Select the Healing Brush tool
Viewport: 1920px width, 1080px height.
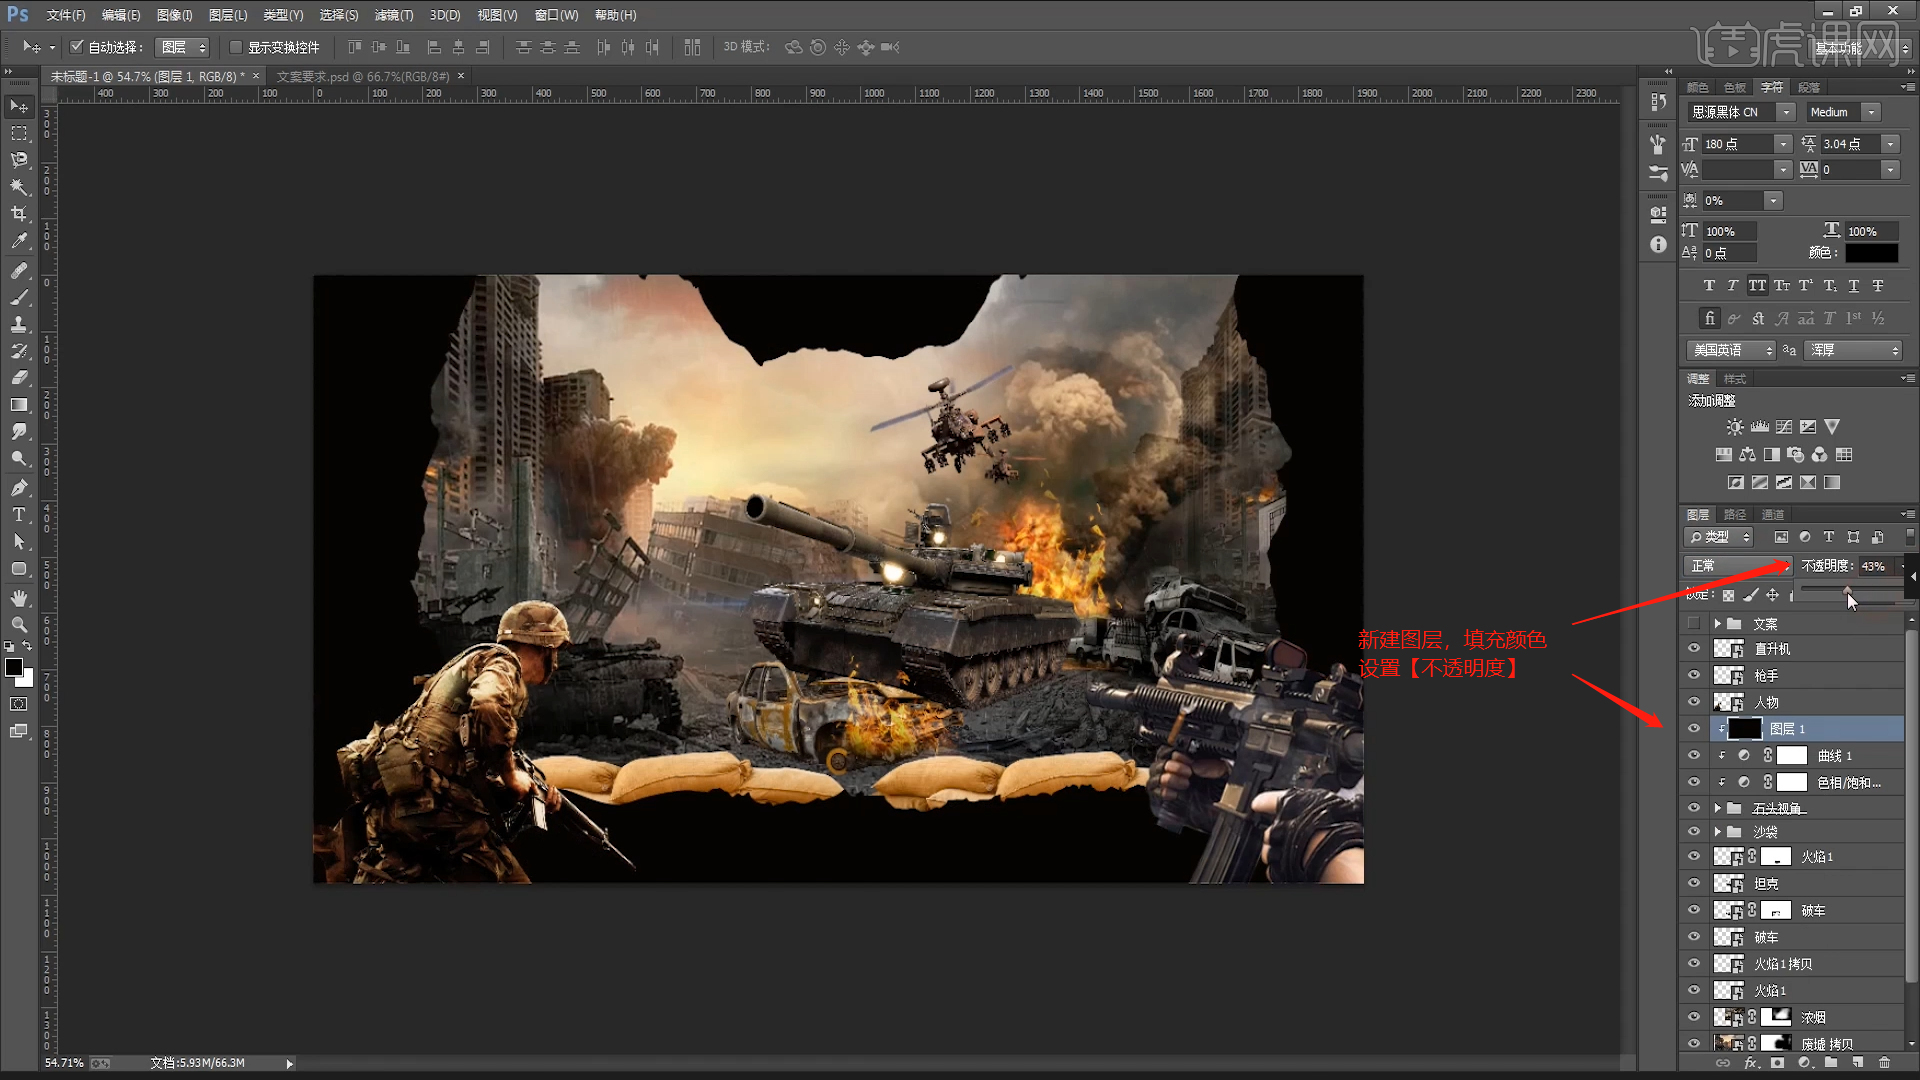[19, 271]
